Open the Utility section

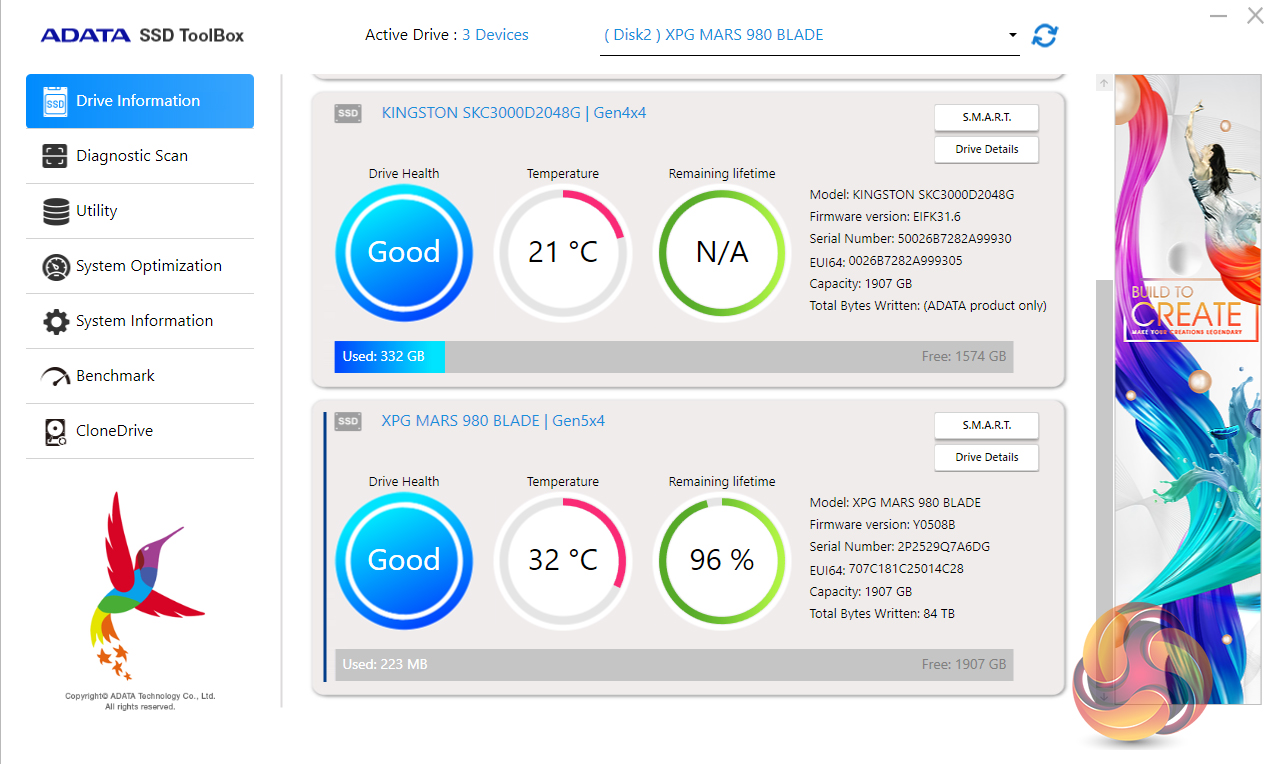(x=140, y=211)
